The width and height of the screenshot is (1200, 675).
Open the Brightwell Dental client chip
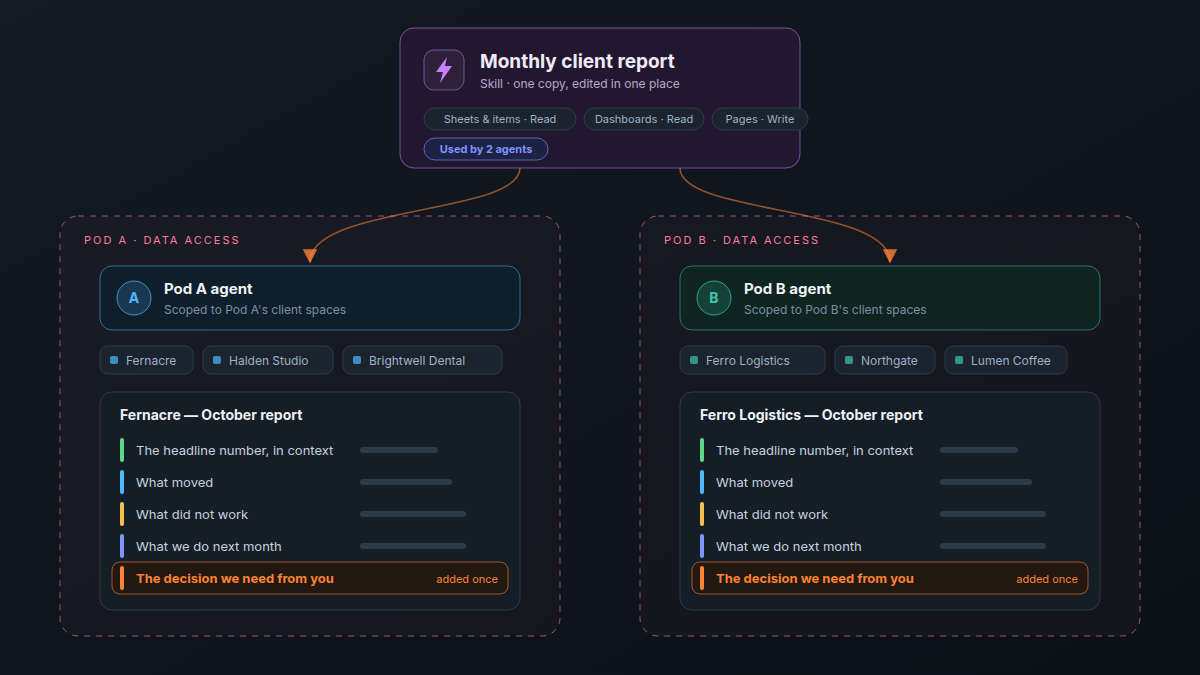coord(422,360)
